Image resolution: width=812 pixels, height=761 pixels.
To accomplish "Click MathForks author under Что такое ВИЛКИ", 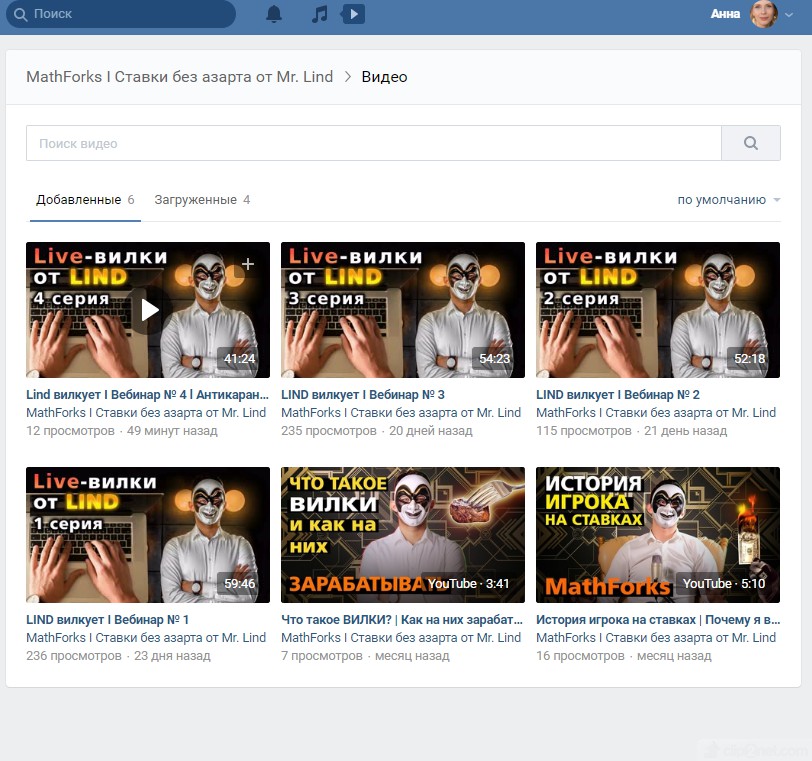I will (401, 638).
